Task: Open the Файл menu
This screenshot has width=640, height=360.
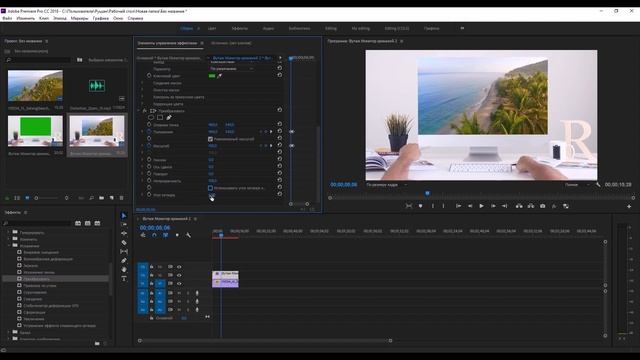Action: tap(7, 18)
